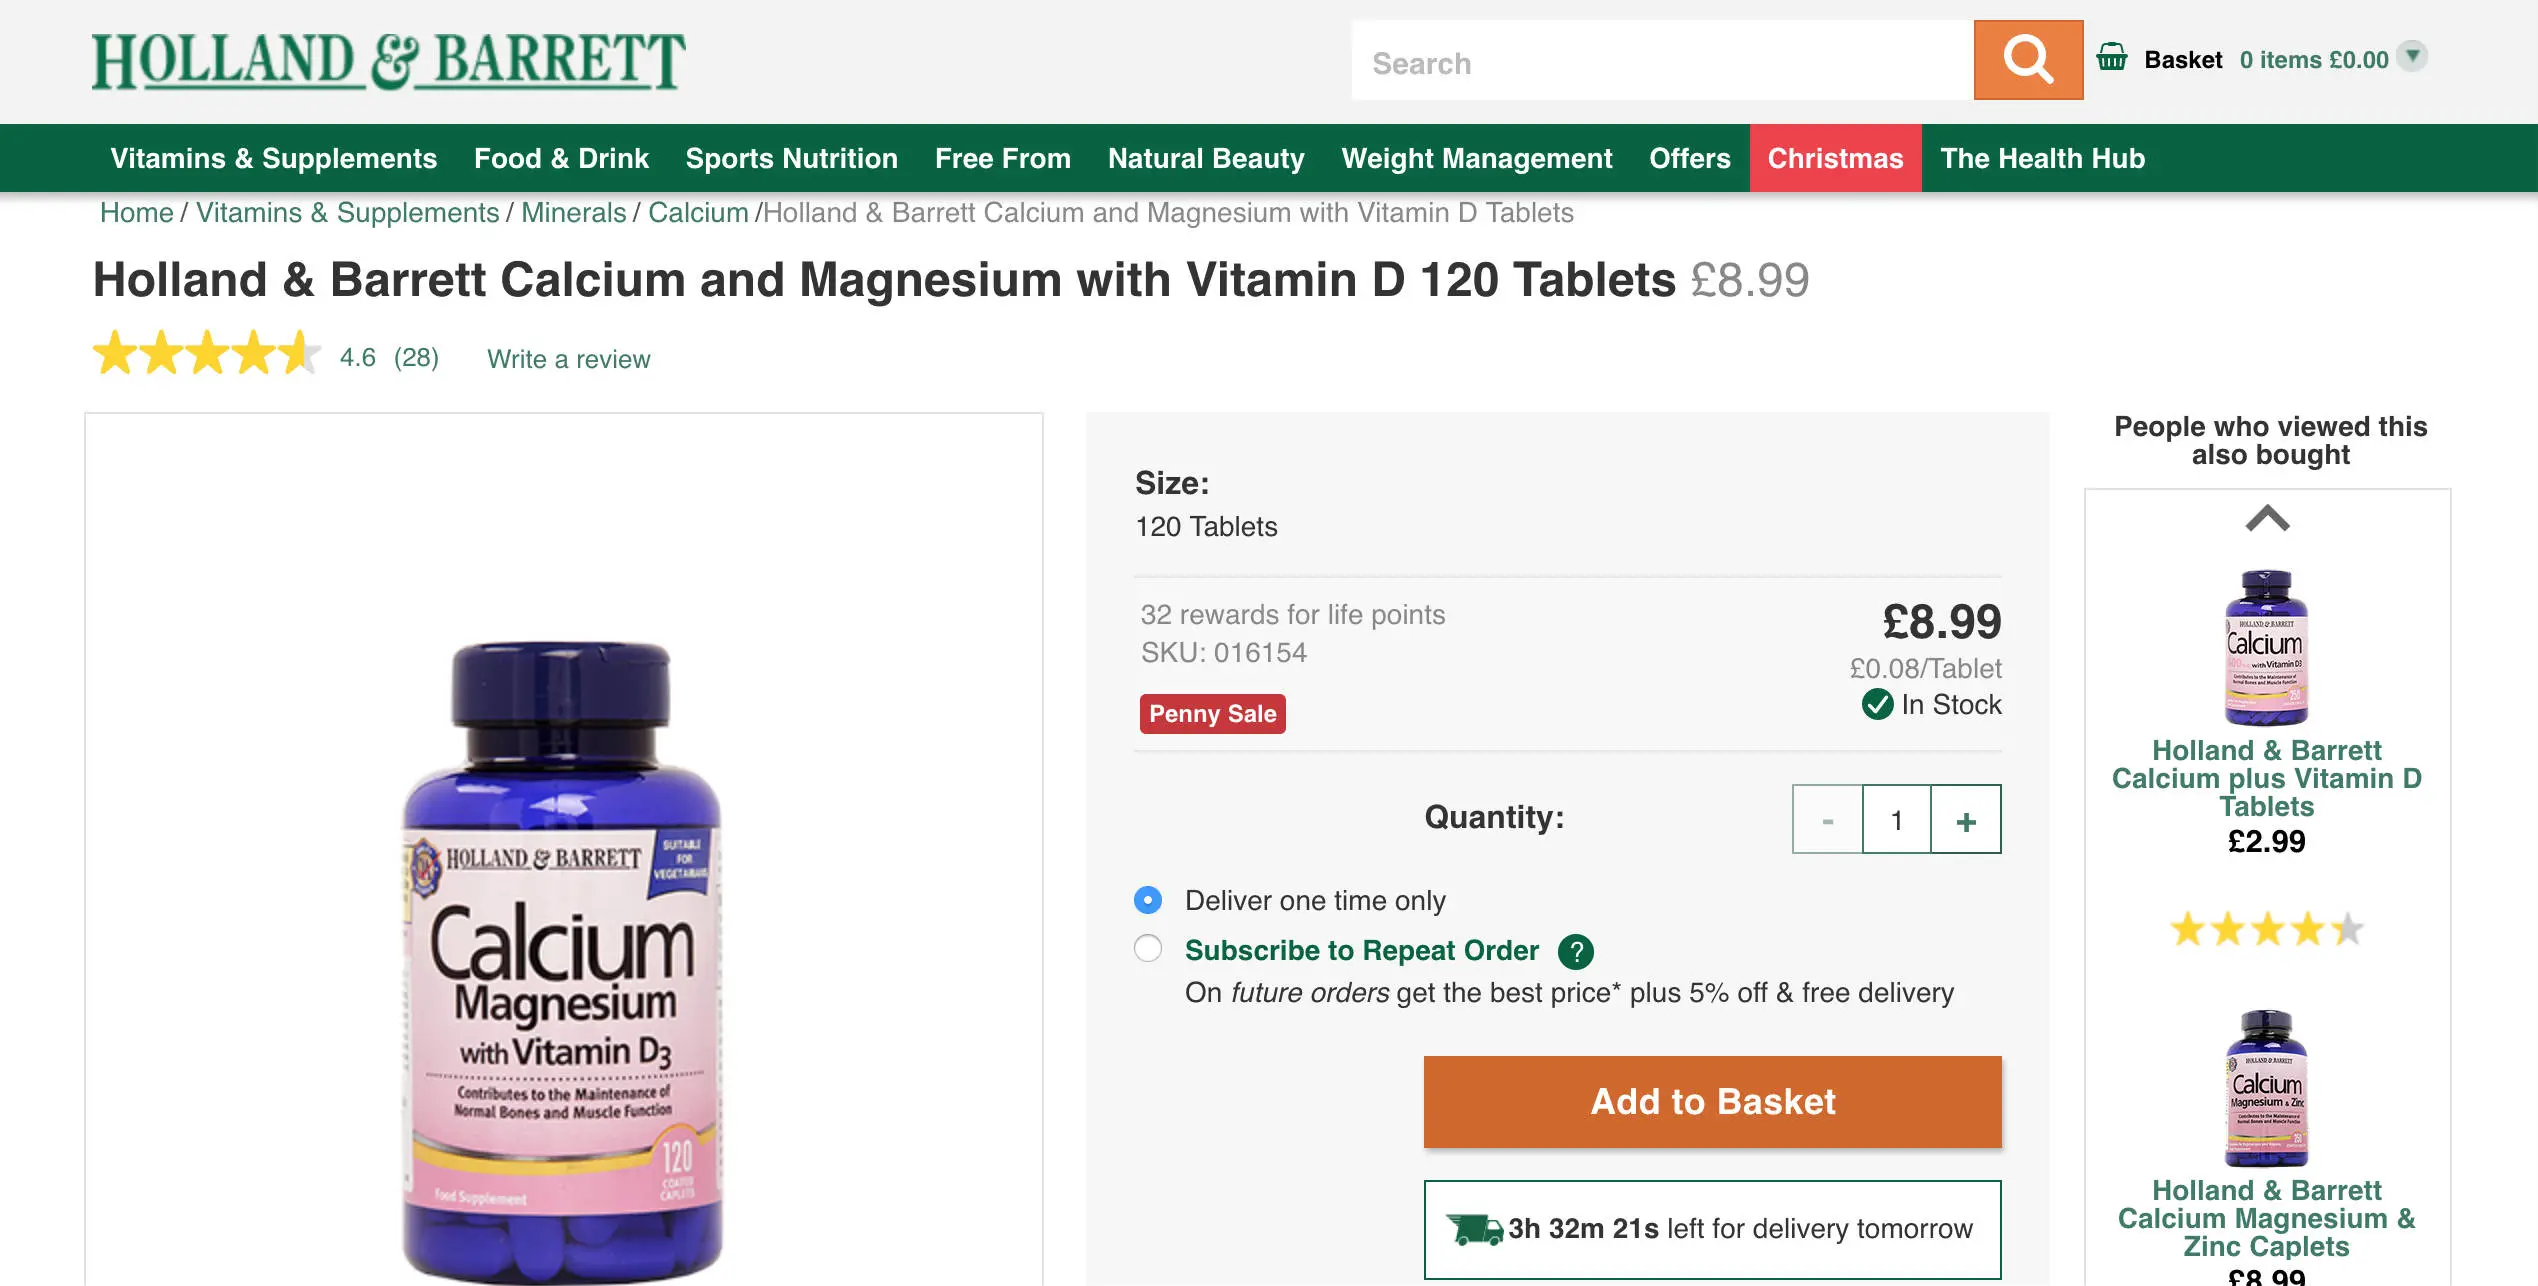Select Subscribe to Repeat Order option
The height and width of the screenshot is (1286, 2538).
click(x=1148, y=948)
